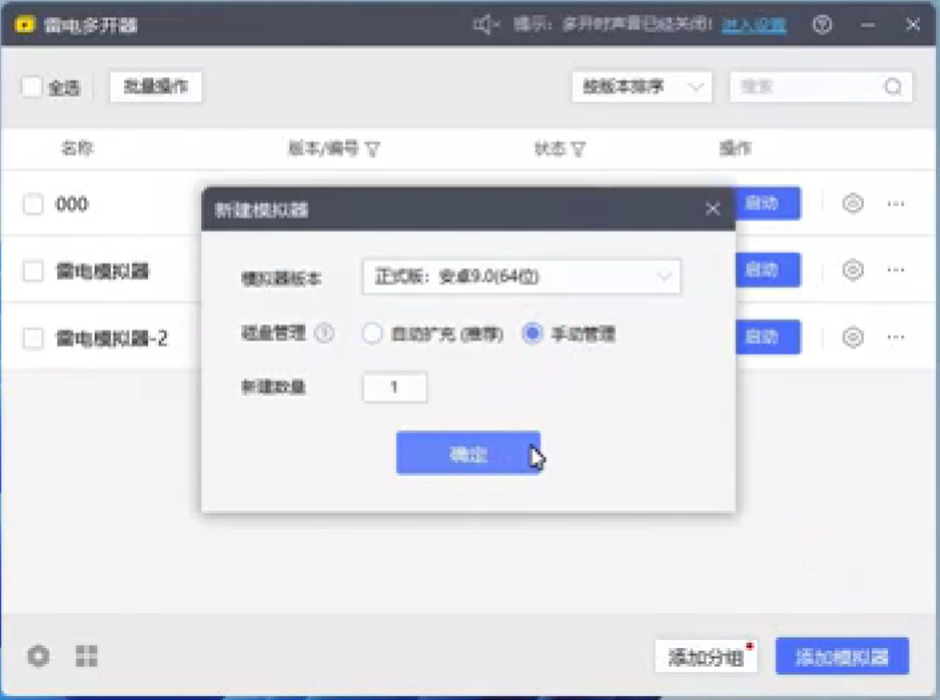Viewport: 940px width, 700px height.
Task: Open settings icon in the 000 row
Action: [852, 204]
